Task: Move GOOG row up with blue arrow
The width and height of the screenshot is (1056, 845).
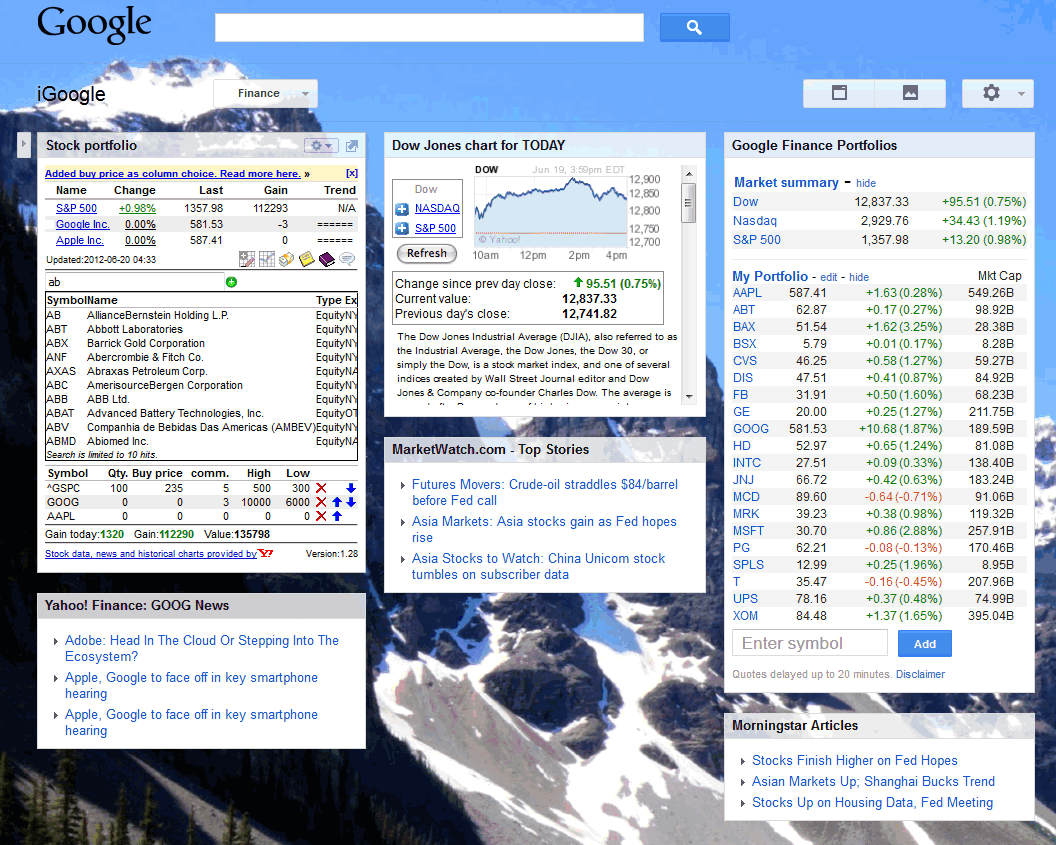Action: pyautogui.click(x=337, y=502)
